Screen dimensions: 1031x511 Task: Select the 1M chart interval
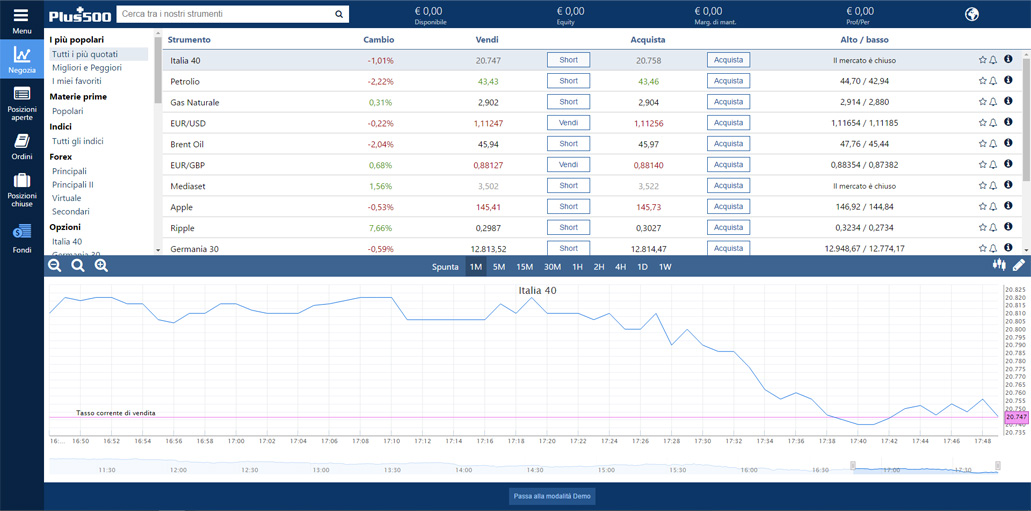pos(476,267)
